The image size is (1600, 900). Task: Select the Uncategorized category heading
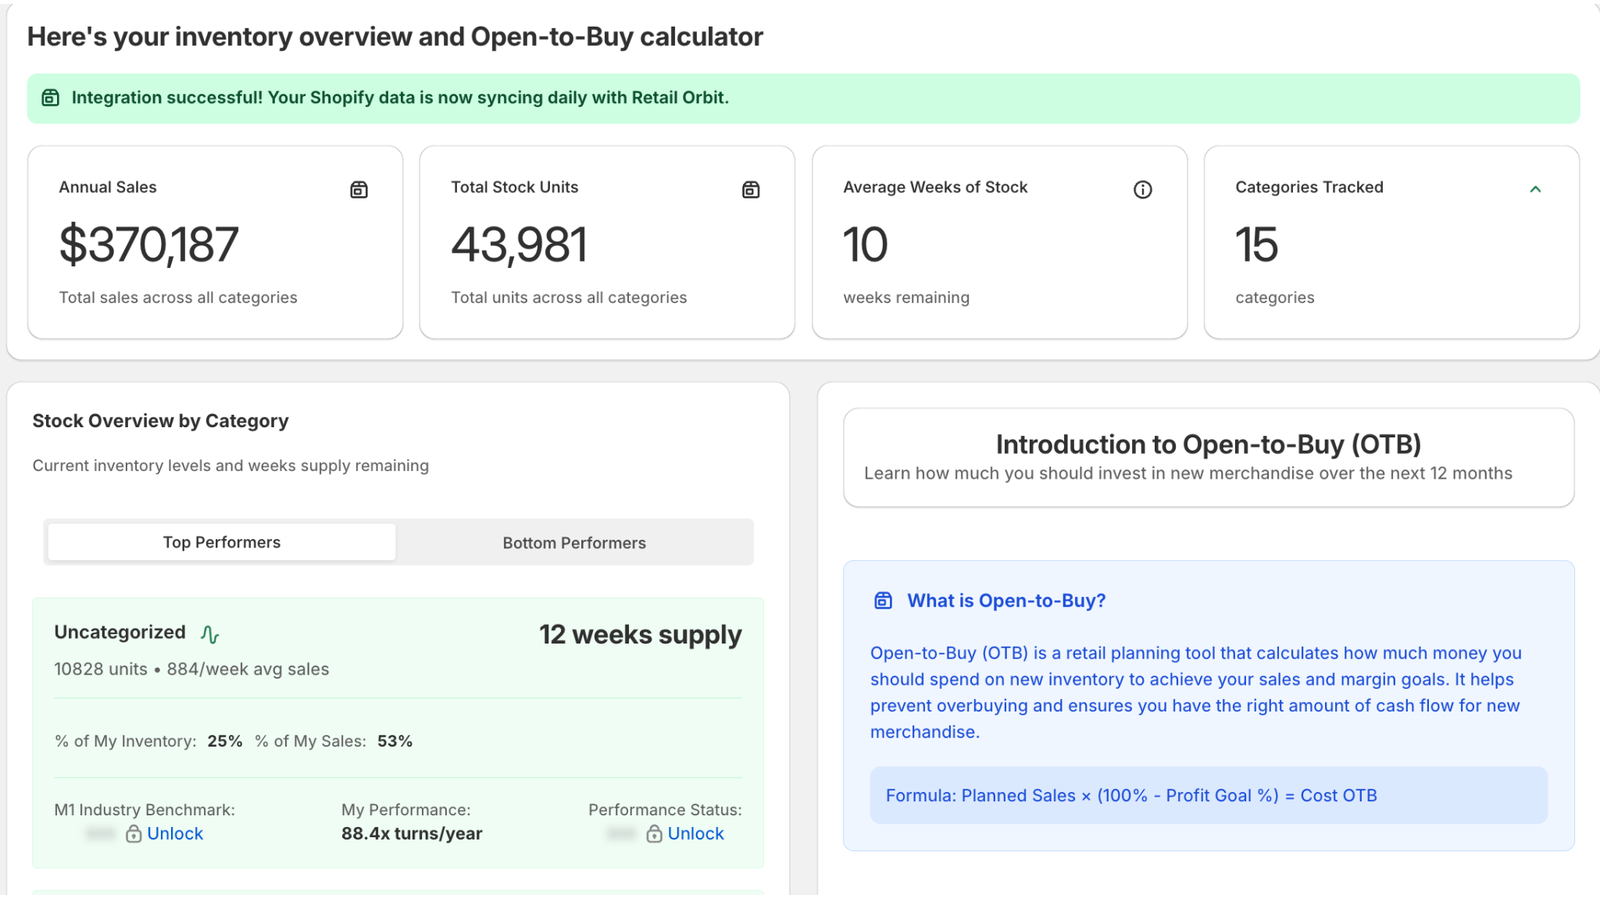120,632
